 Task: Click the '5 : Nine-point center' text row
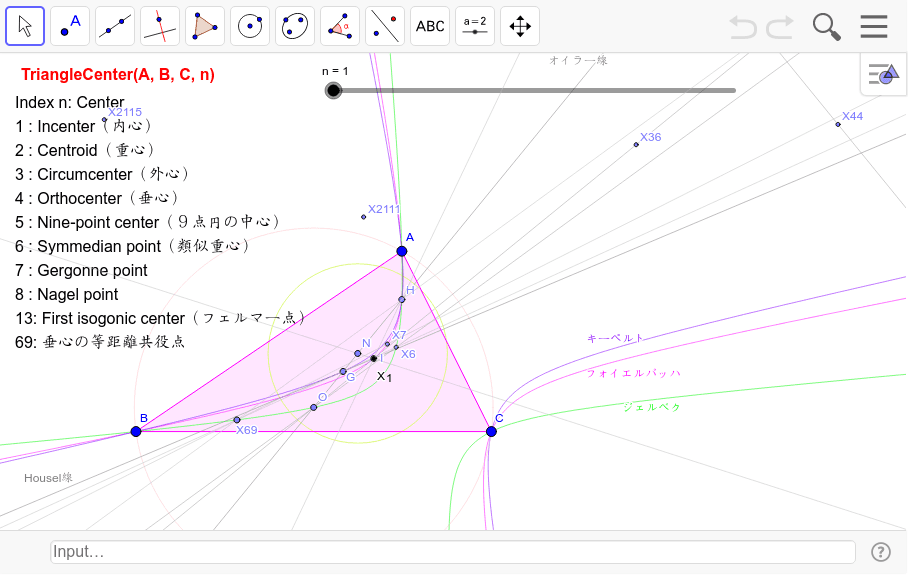148,222
